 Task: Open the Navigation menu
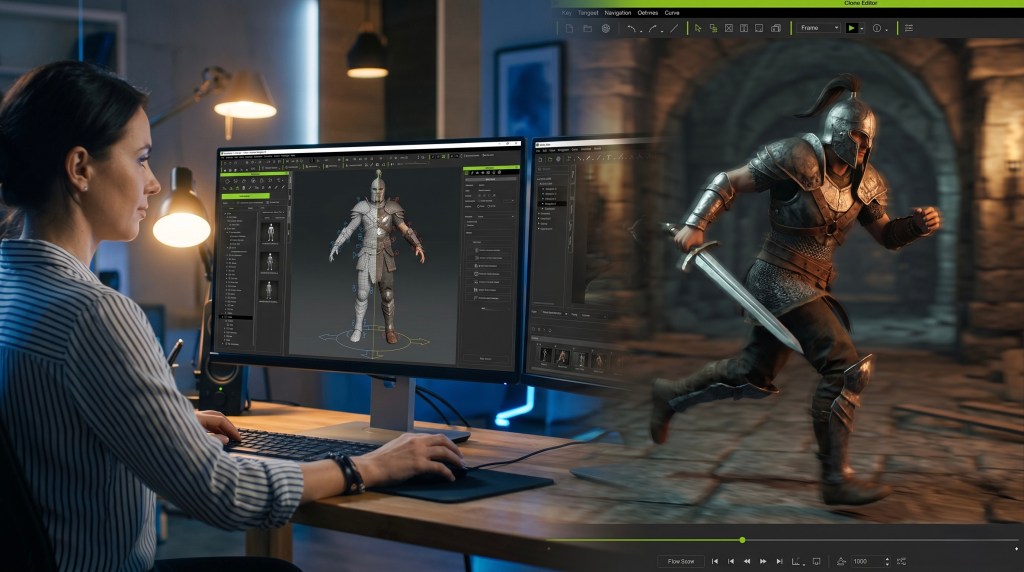coord(618,12)
